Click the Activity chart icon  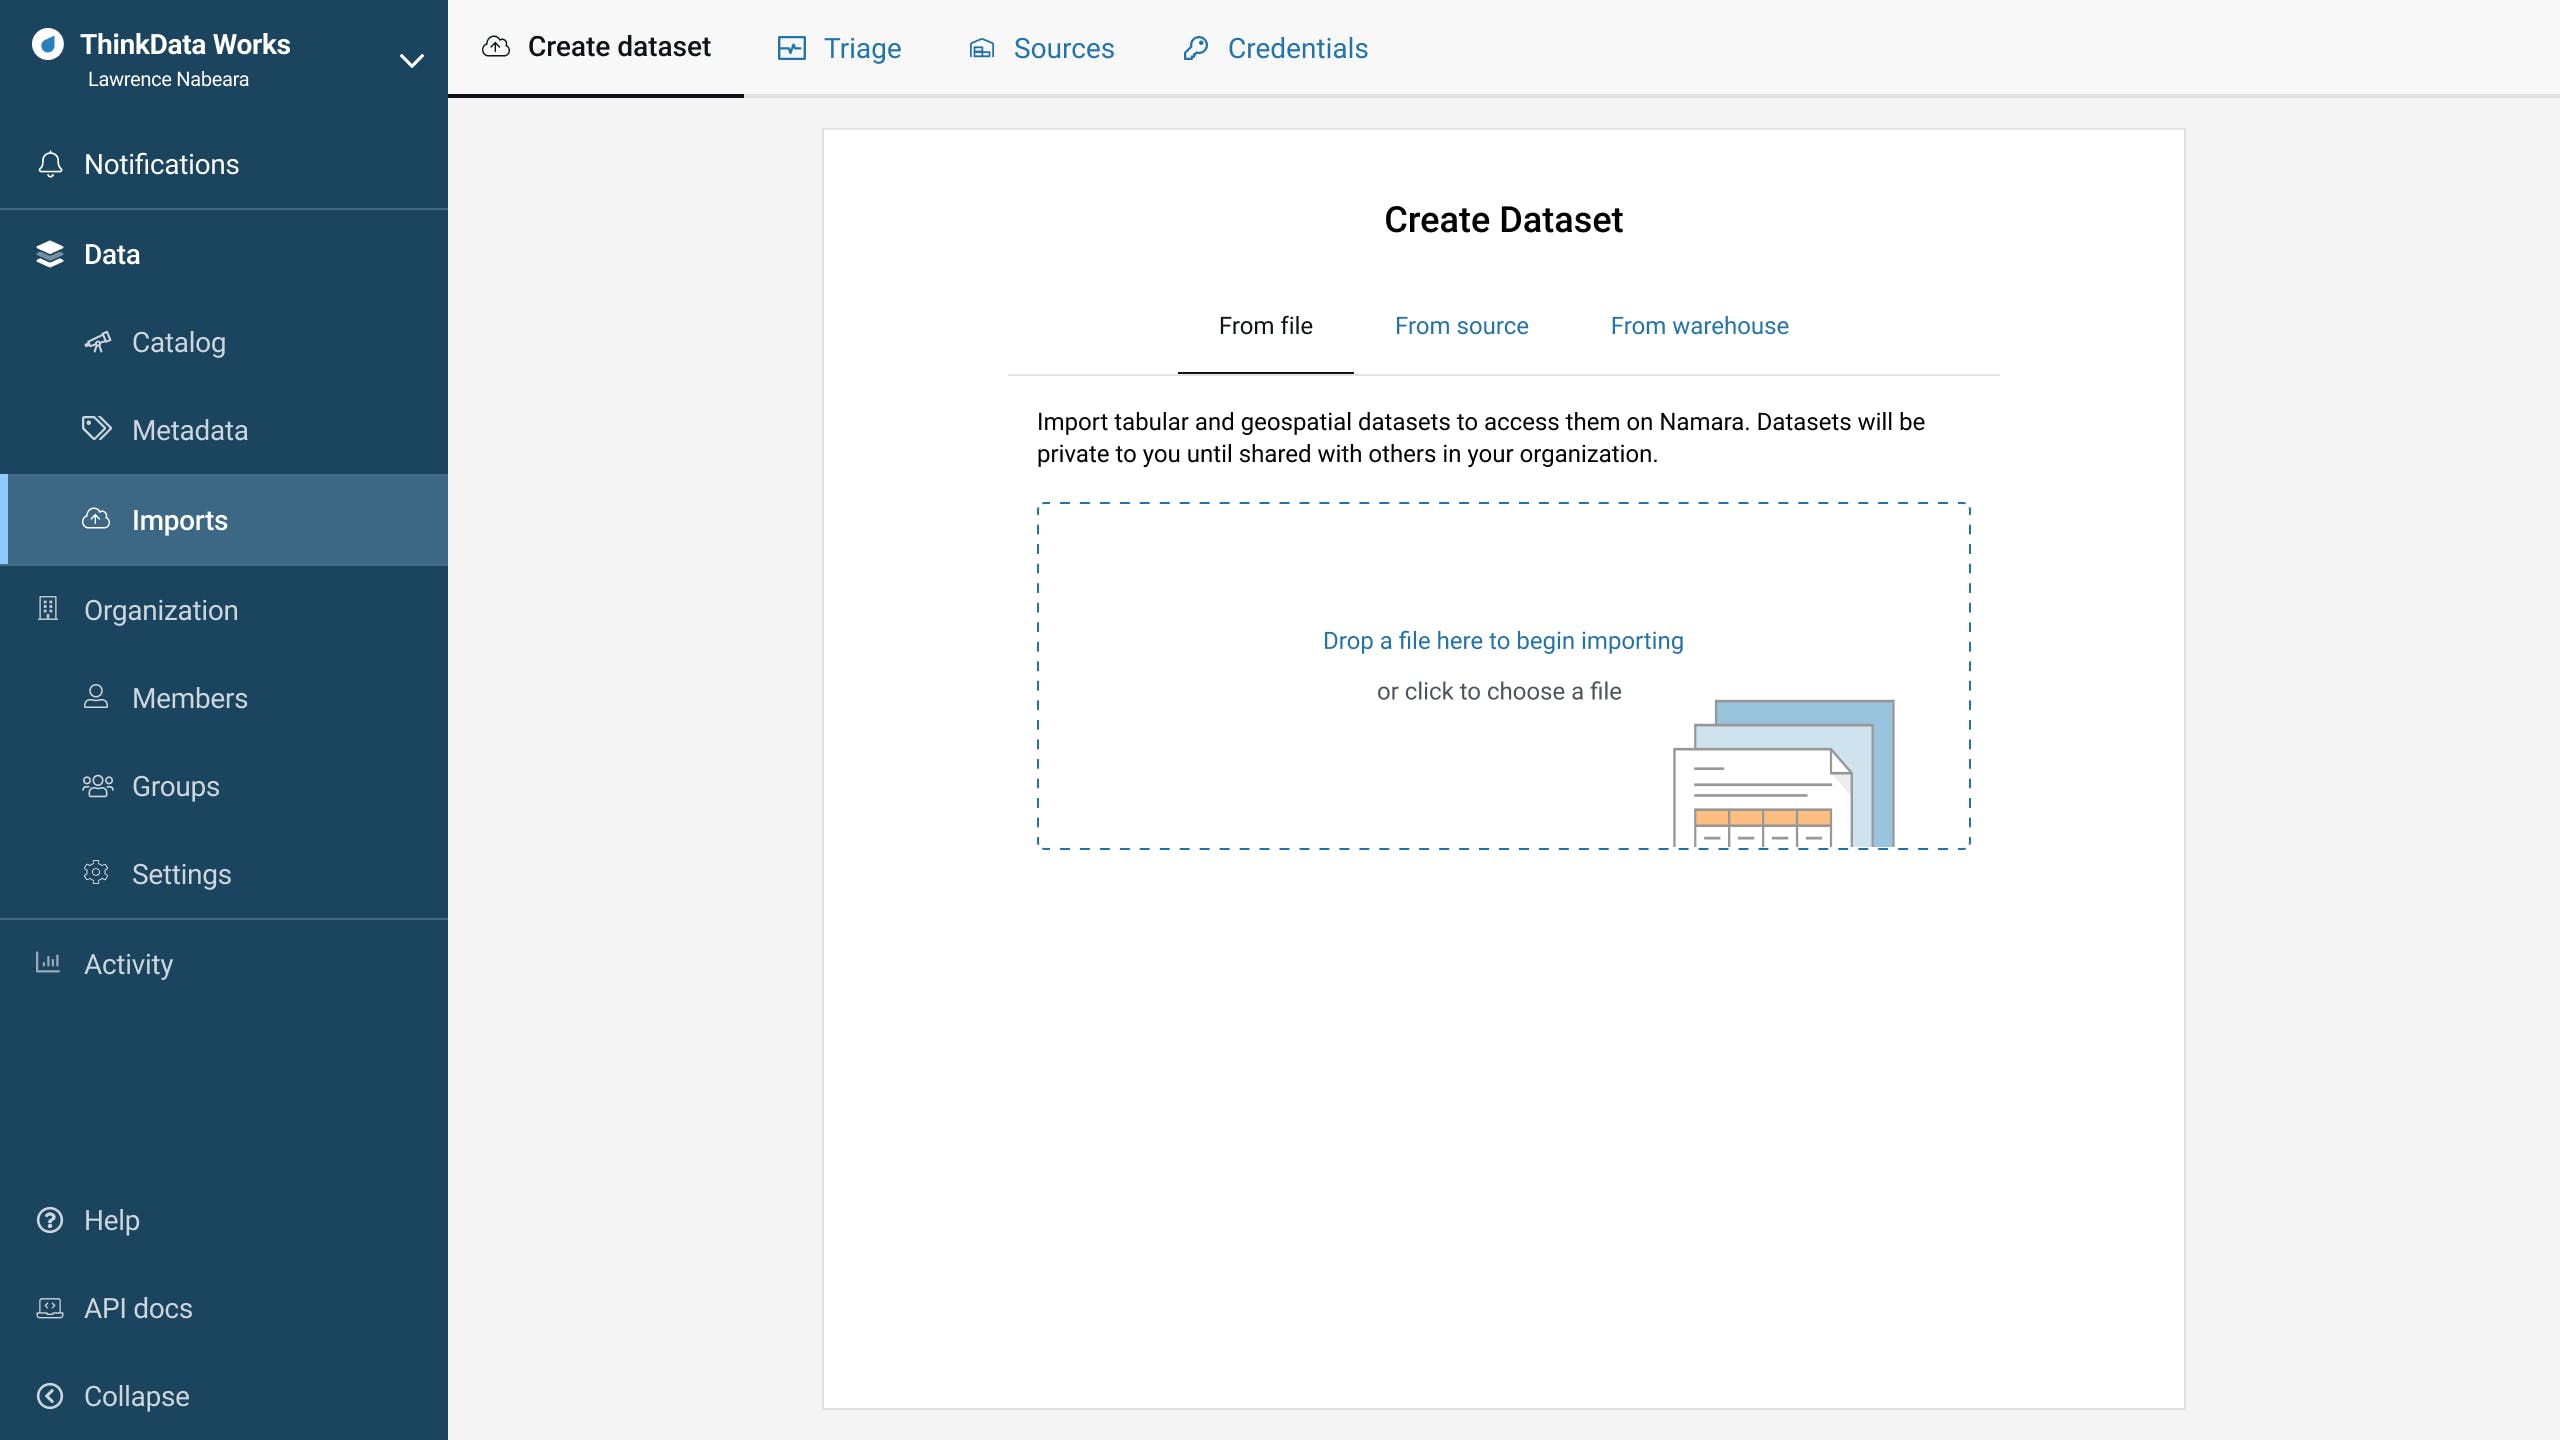[x=48, y=963]
